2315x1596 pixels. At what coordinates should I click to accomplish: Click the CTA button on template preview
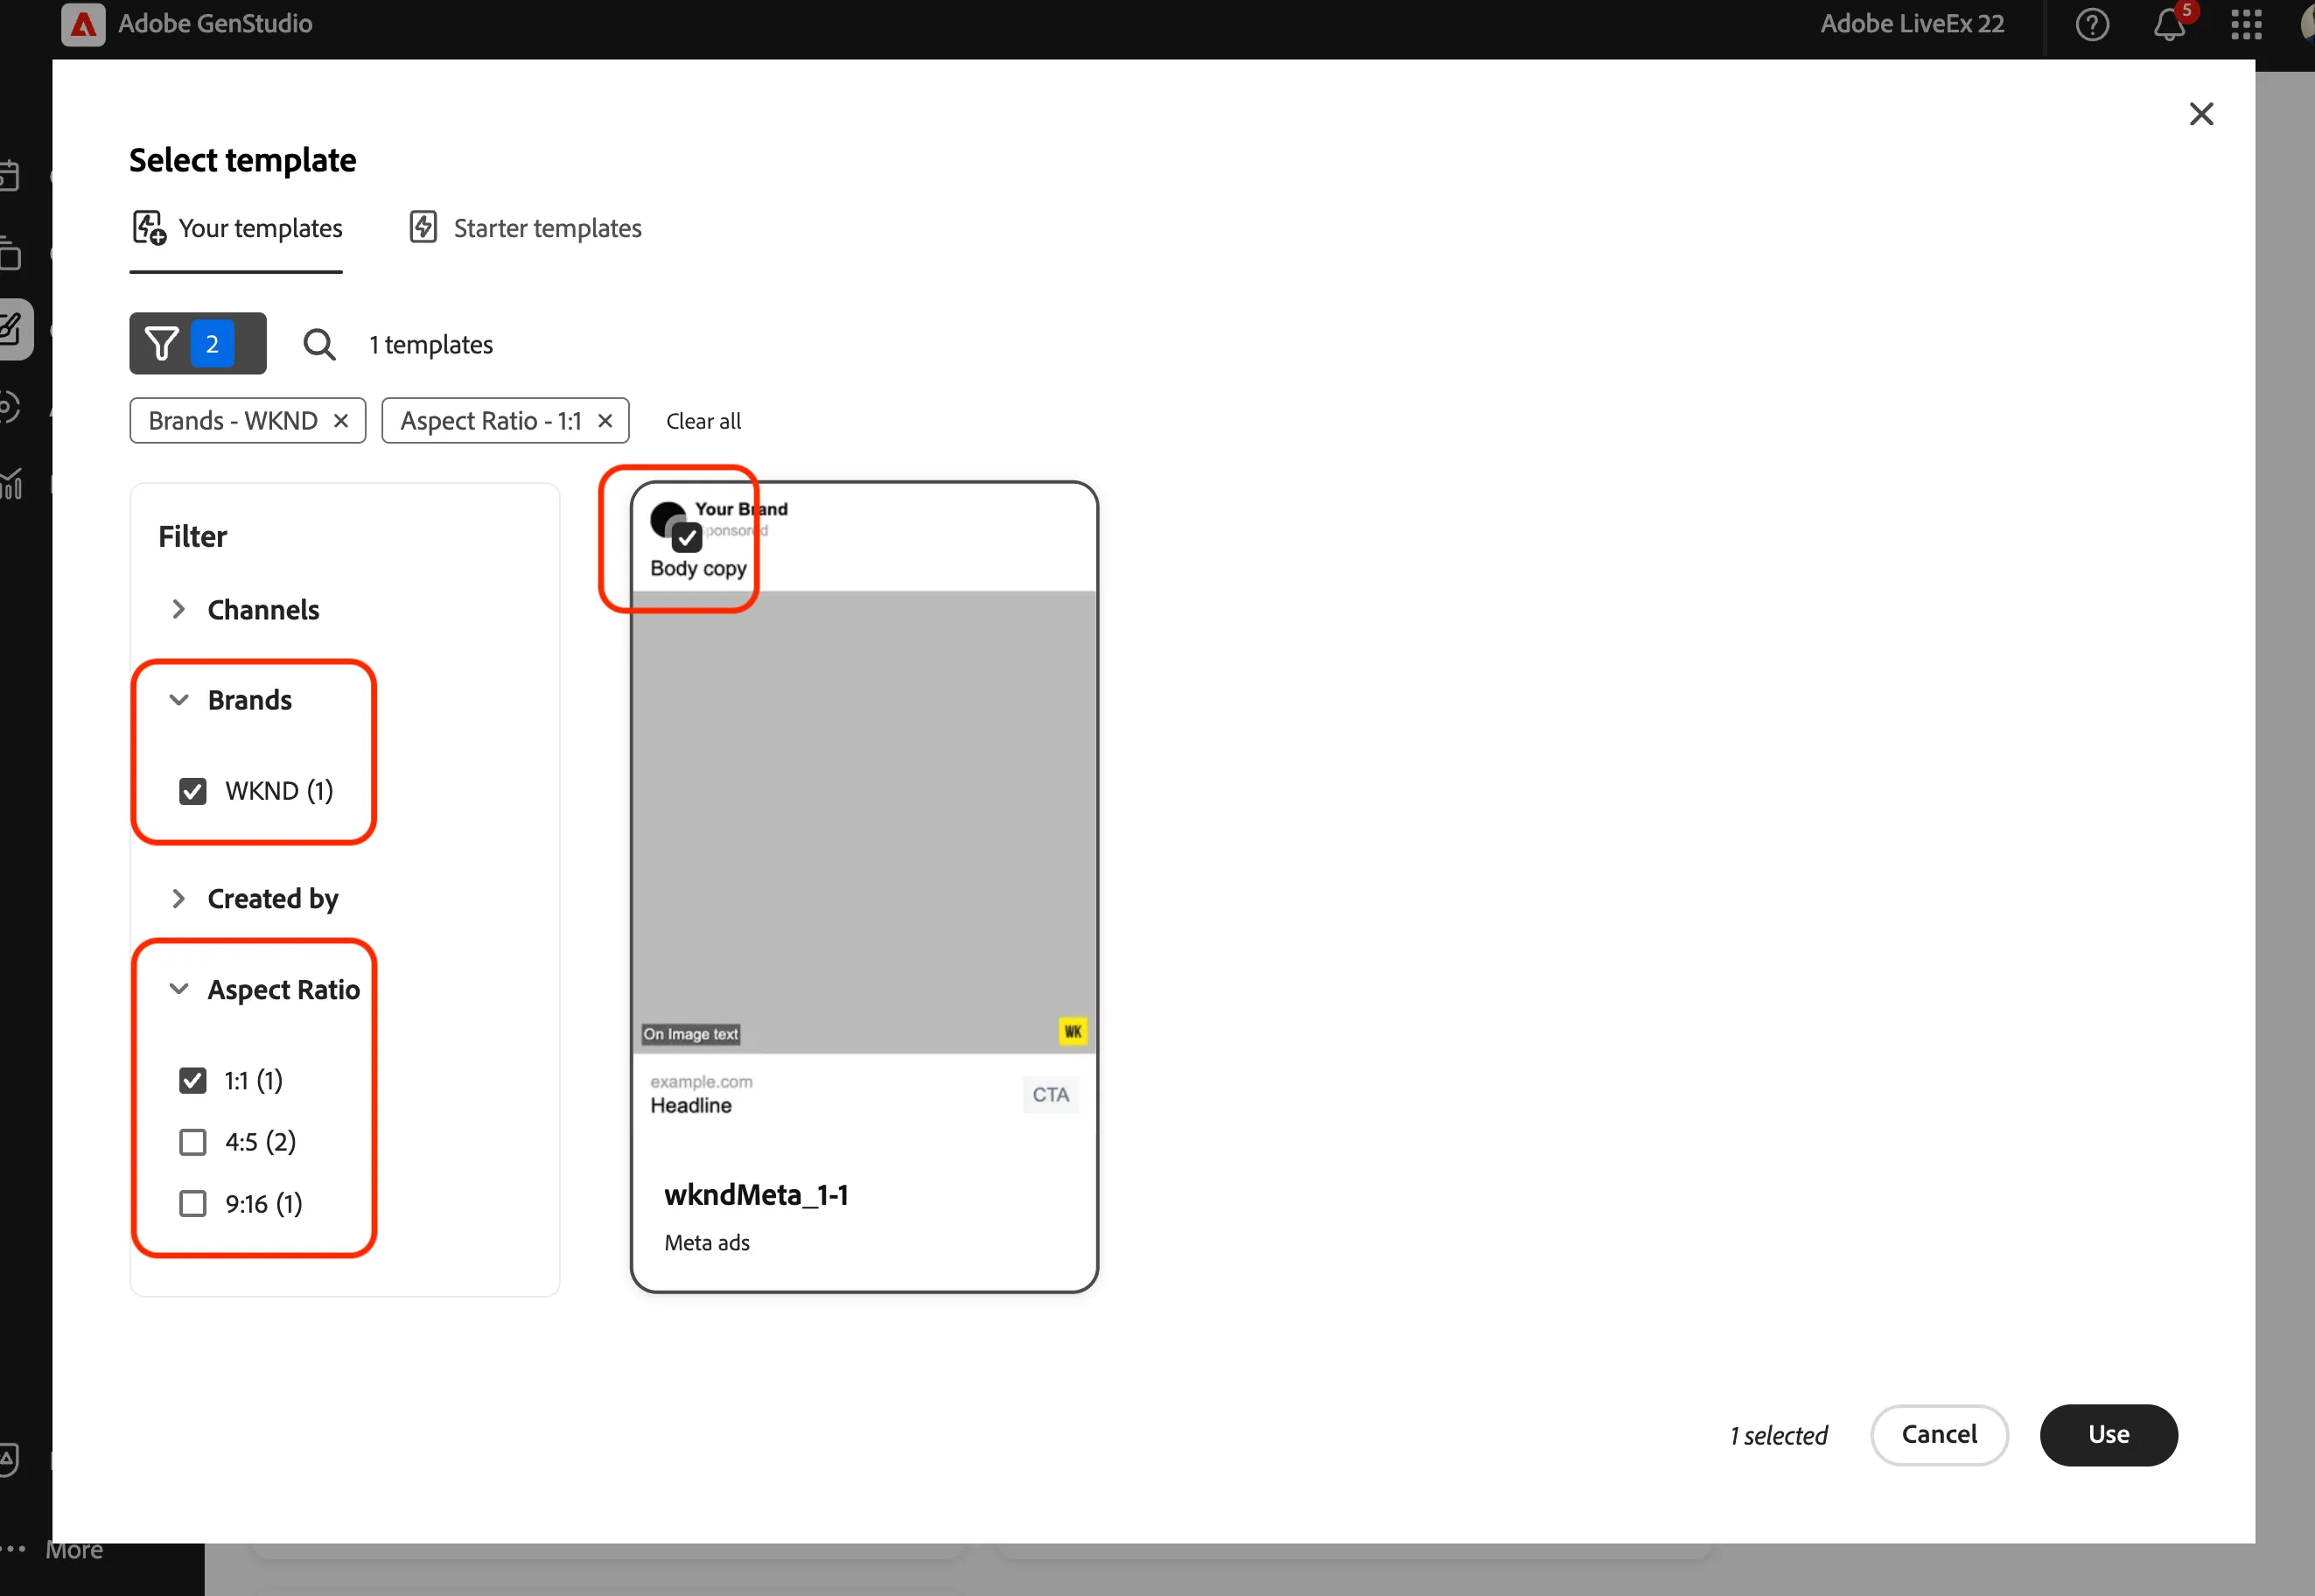point(1050,1095)
